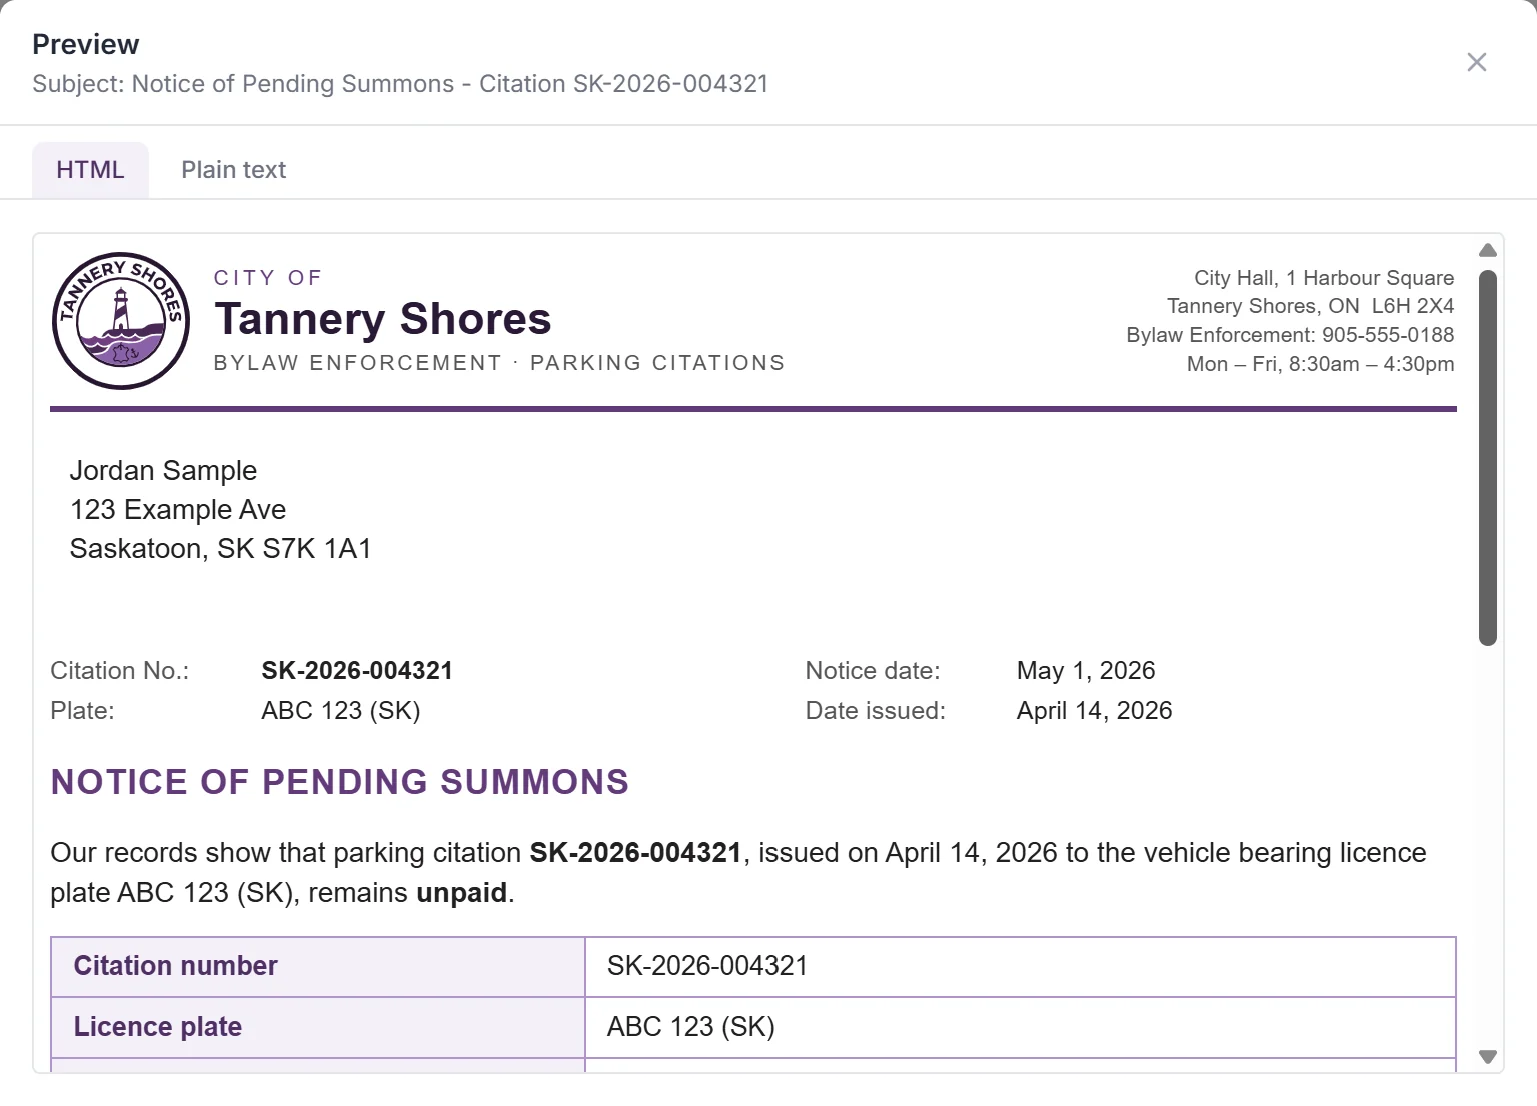
Task: Click table cell SK-2026-004321
Action: point(1020,967)
